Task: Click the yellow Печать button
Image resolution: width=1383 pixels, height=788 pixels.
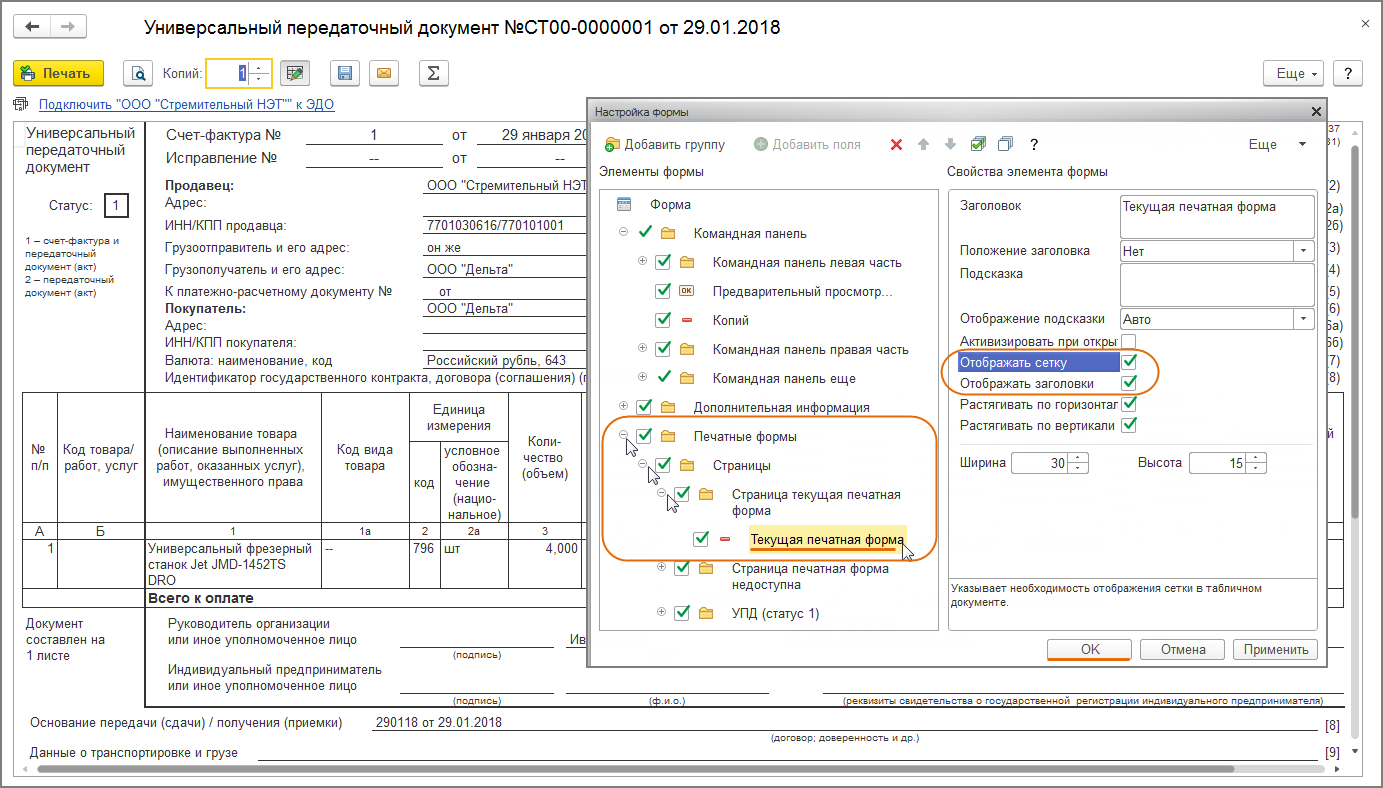Action: tap(58, 74)
